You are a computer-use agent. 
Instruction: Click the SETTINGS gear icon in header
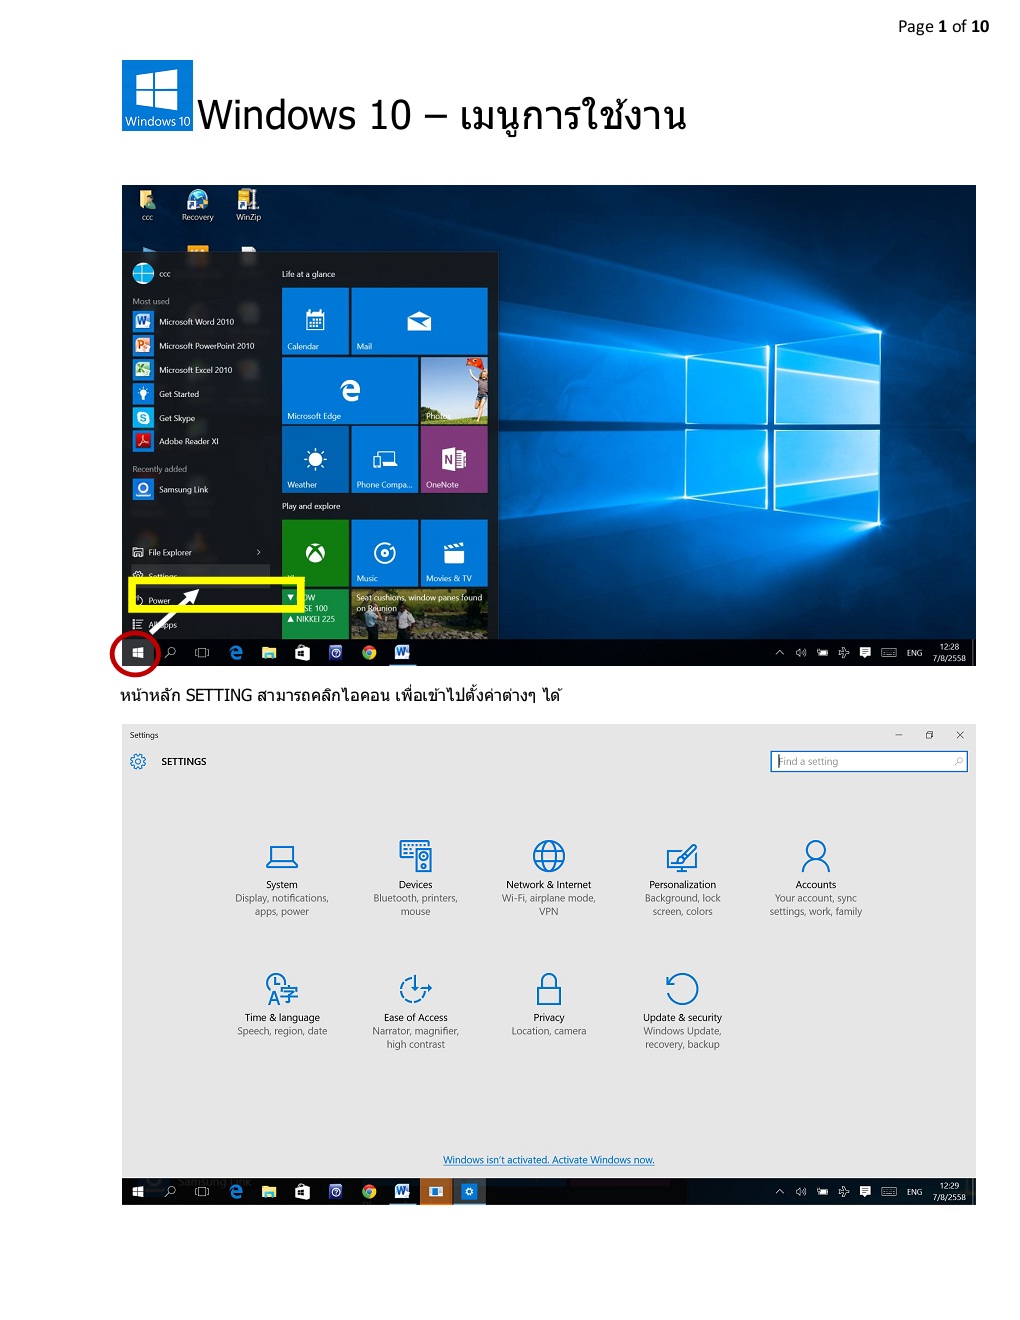coord(138,762)
